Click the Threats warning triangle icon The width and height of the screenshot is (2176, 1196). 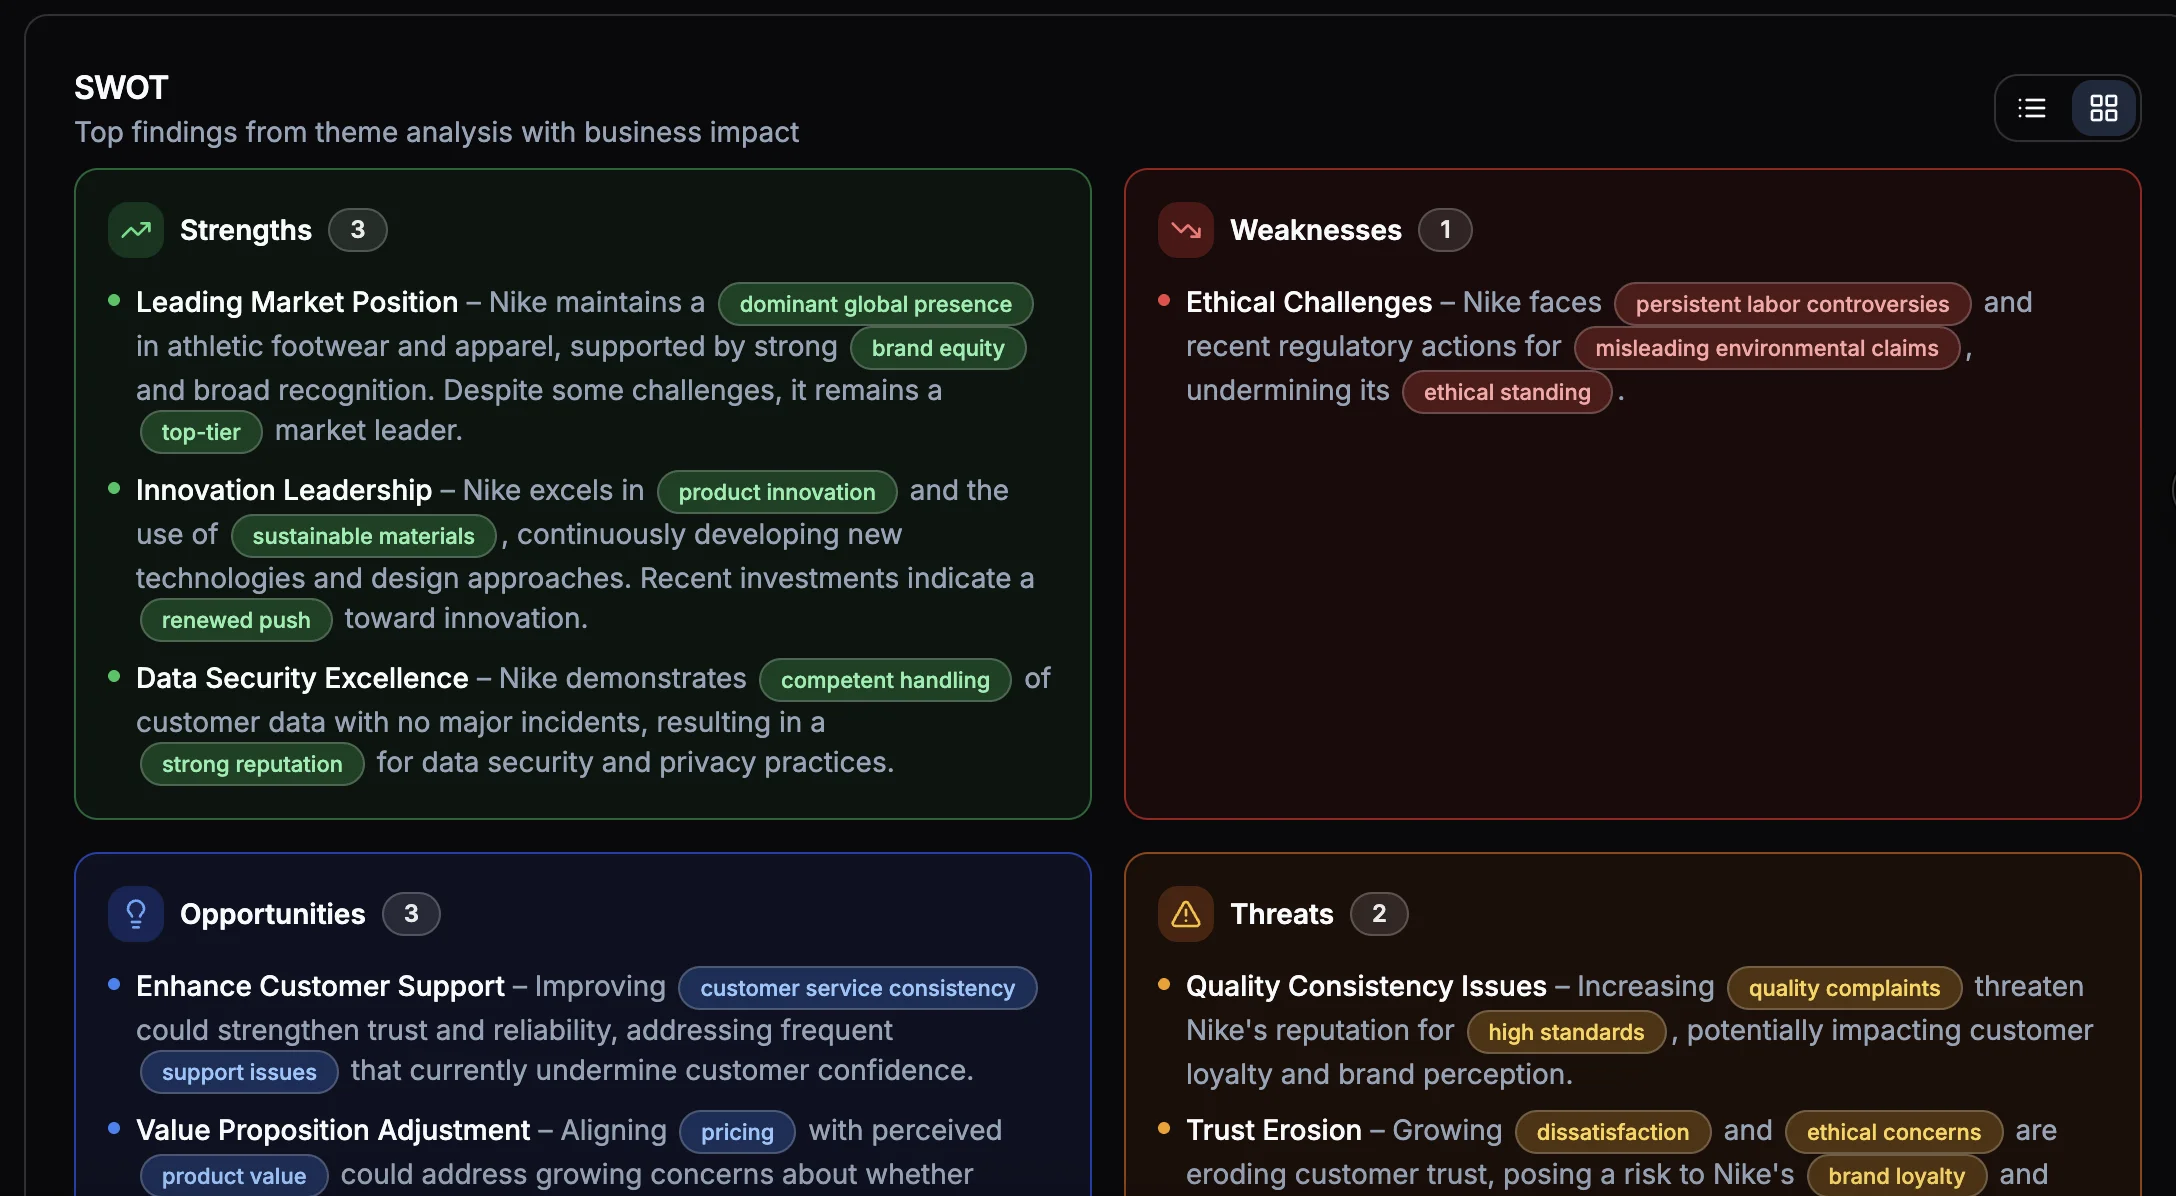[1185, 913]
